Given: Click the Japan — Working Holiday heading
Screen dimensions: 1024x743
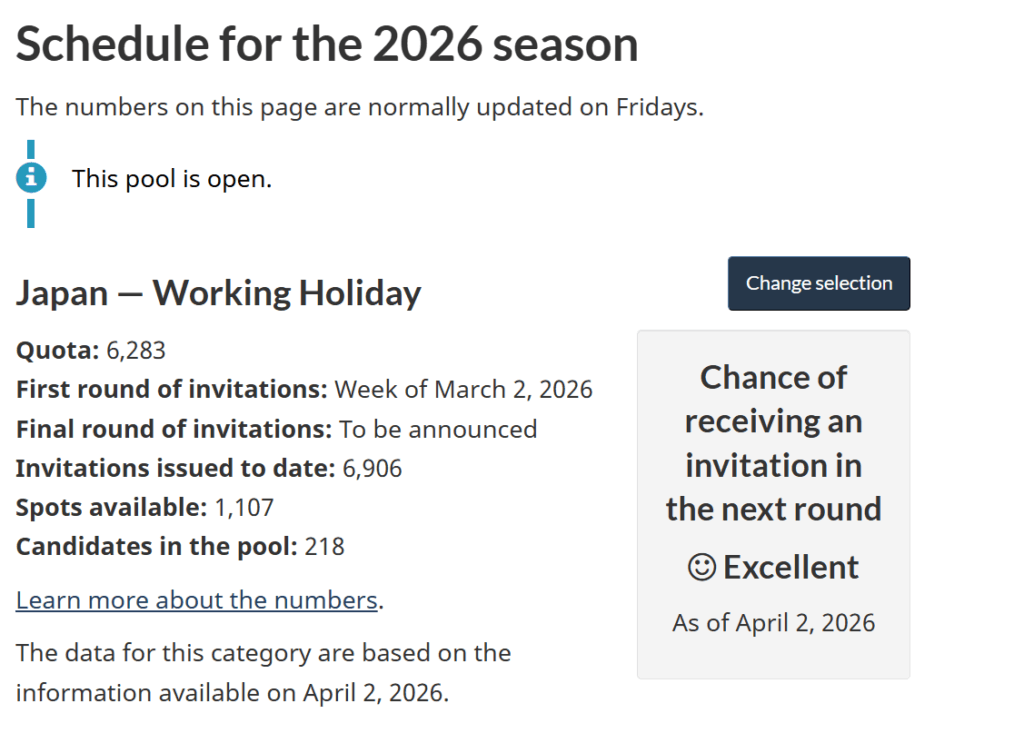Looking at the screenshot, I should 218,293.
